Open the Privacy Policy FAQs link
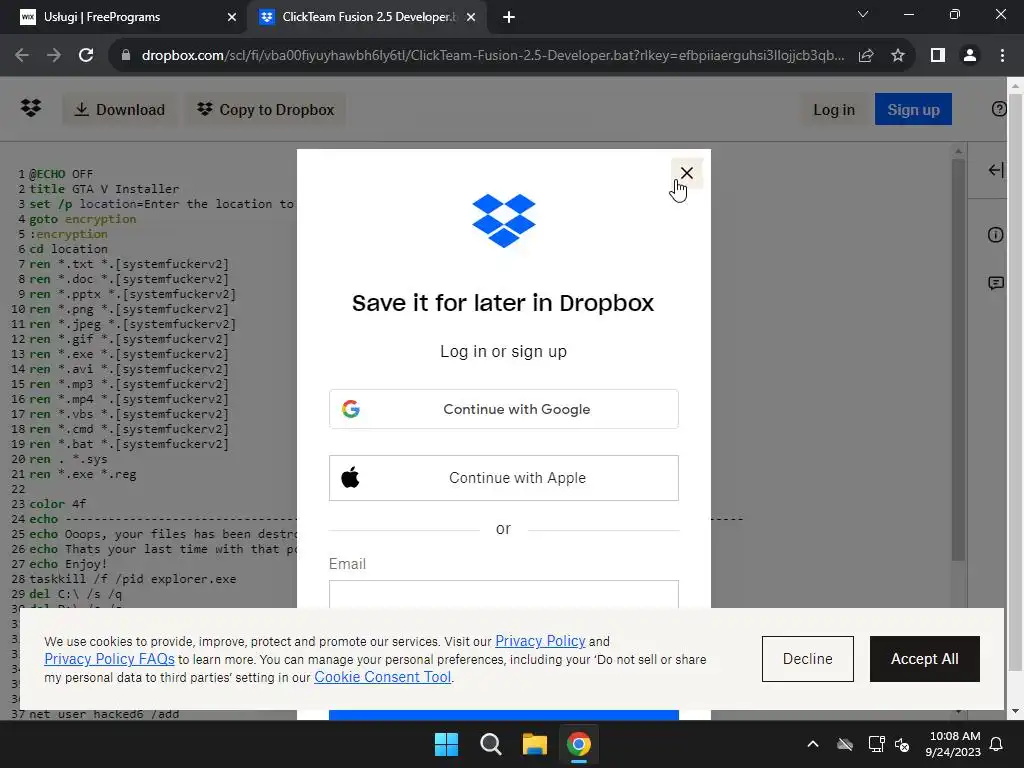 [109, 659]
